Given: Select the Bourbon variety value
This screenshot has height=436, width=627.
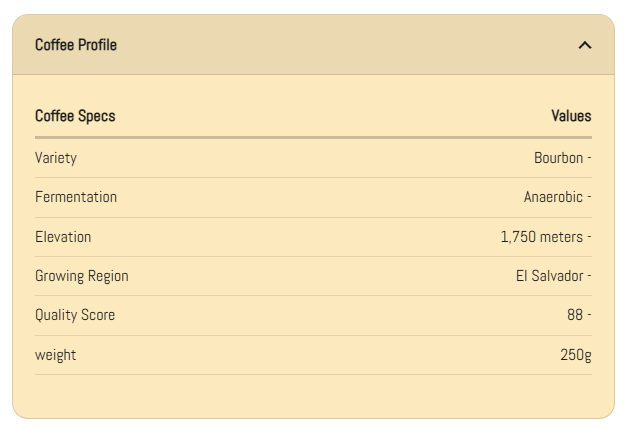Looking at the screenshot, I should click(x=559, y=158).
